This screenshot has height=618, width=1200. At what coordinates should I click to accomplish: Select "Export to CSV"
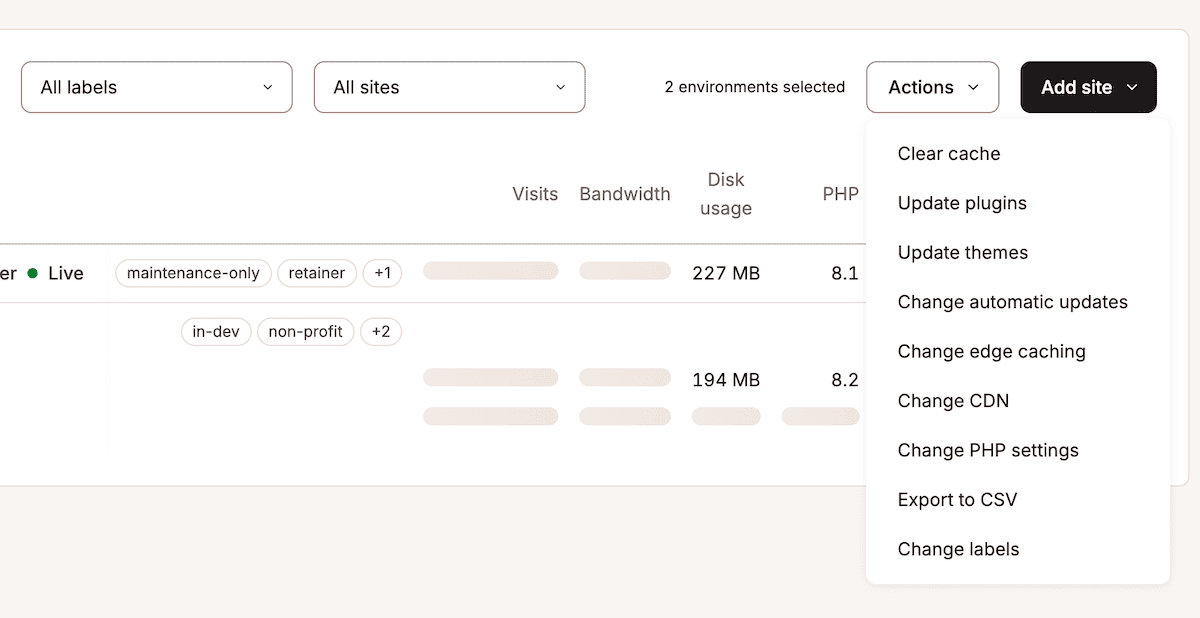[957, 499]
